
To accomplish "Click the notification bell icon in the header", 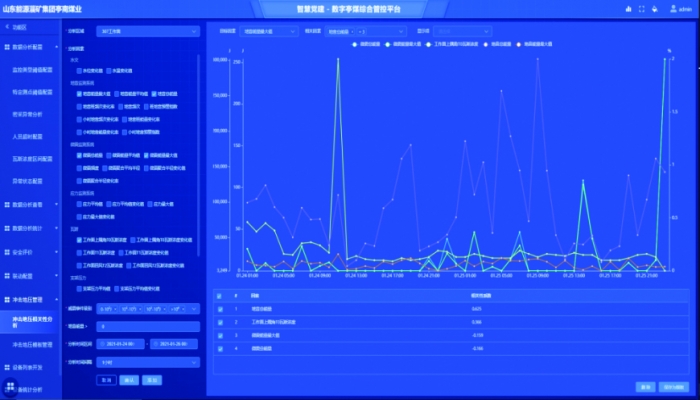I will (653, 8).
